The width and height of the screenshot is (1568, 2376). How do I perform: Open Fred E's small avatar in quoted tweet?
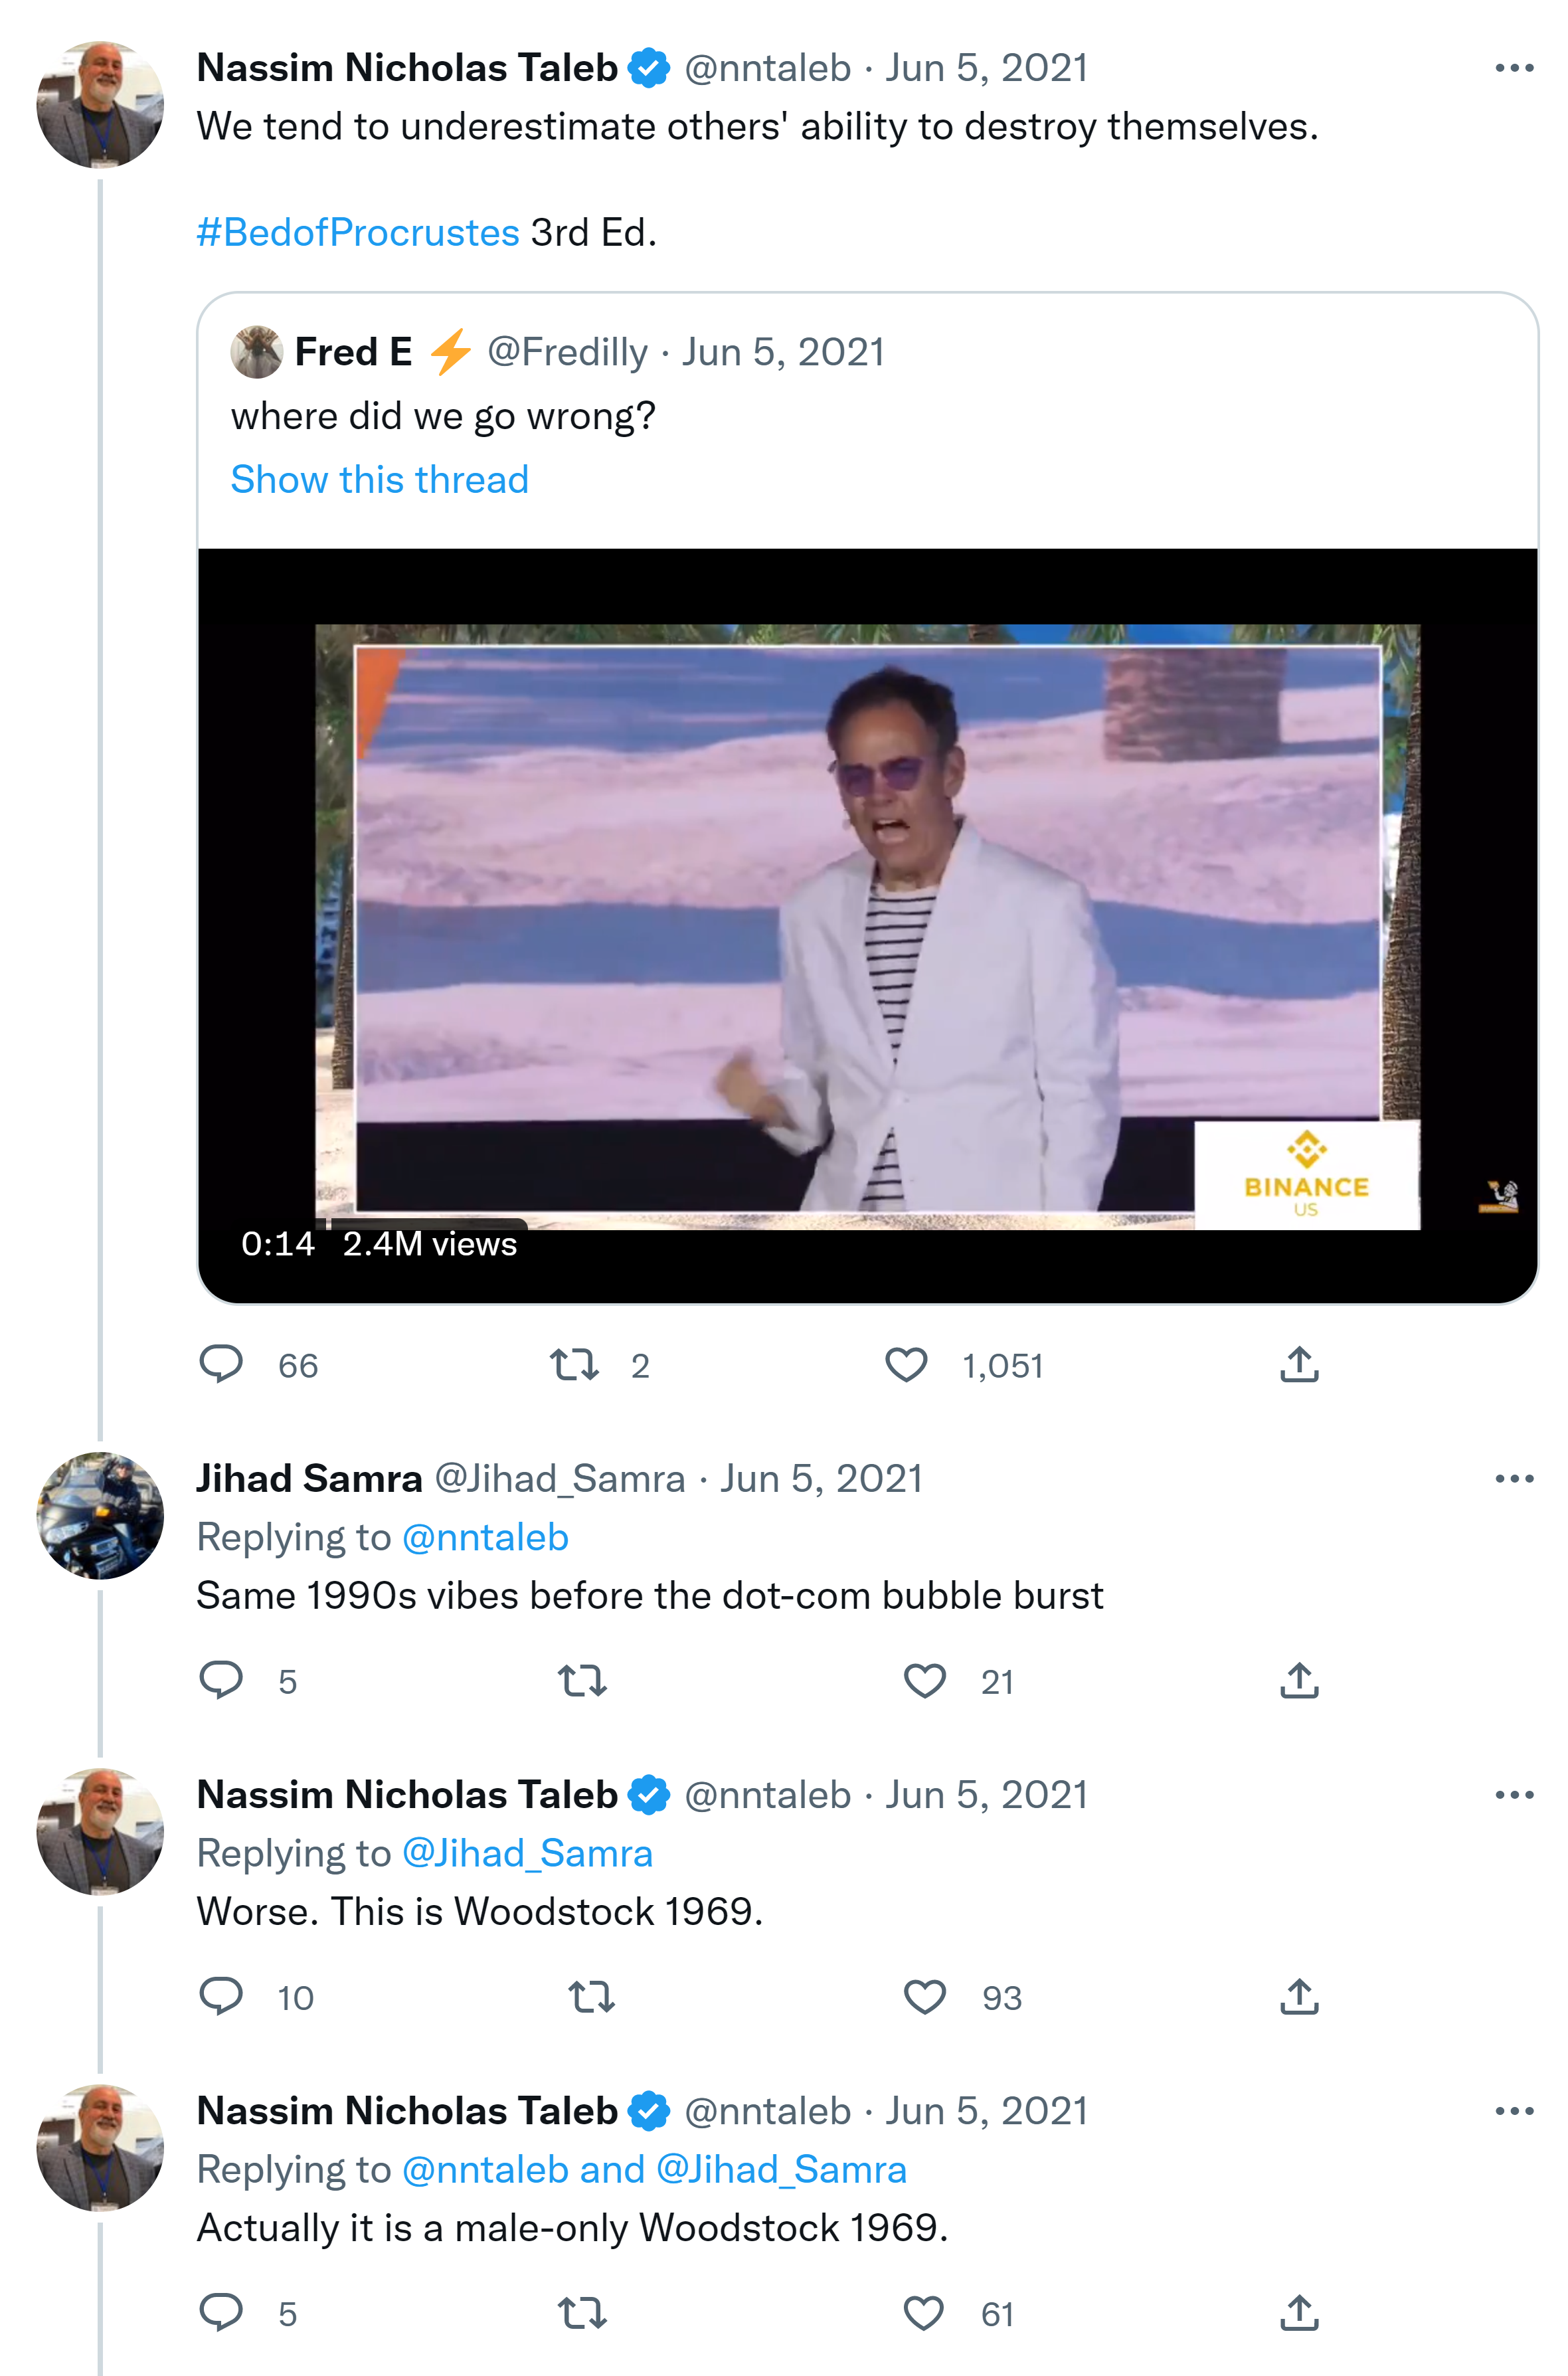pos(256,352)
